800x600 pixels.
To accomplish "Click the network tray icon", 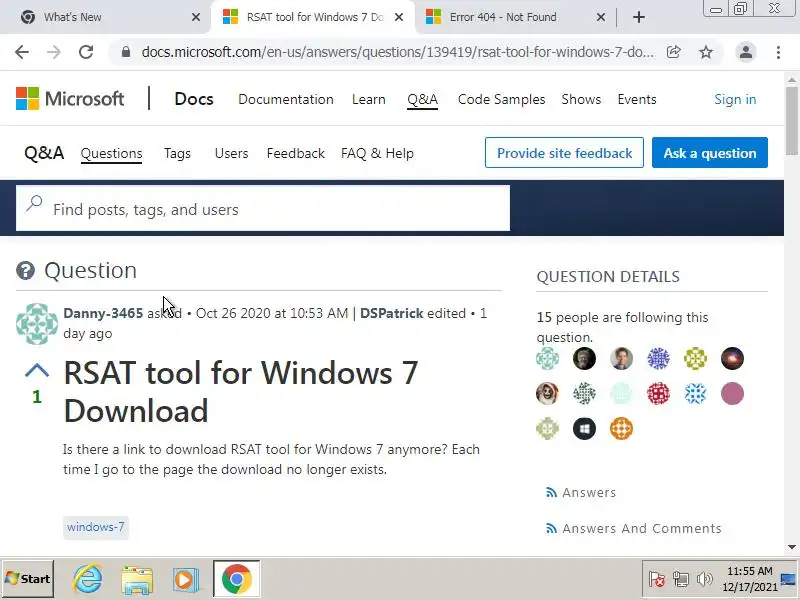I will pos(681,579).
